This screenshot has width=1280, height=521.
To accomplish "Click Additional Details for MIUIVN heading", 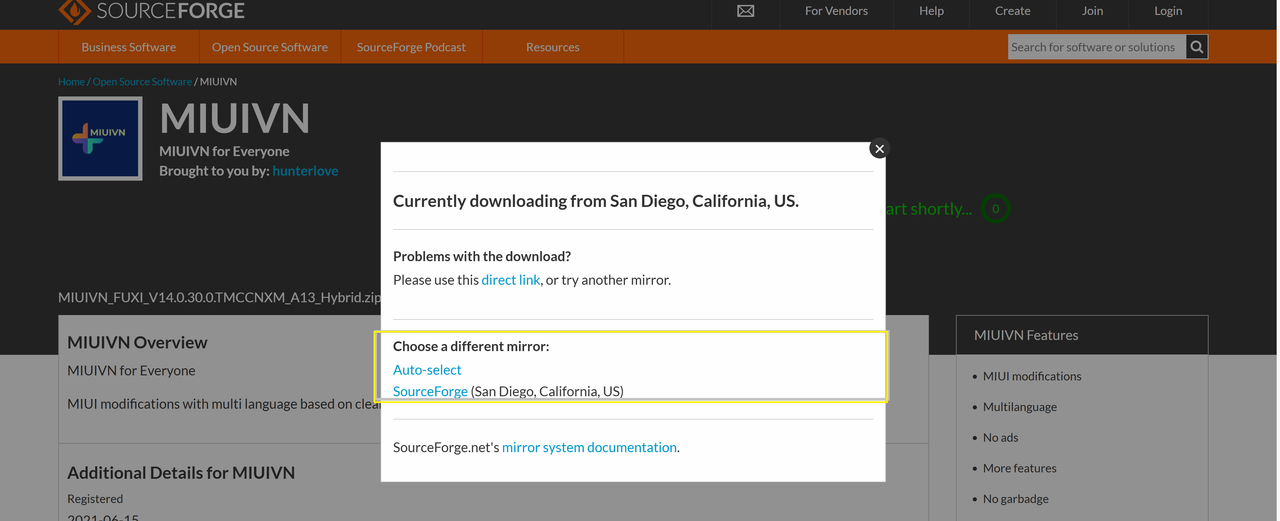I will (x=181, y=472).
